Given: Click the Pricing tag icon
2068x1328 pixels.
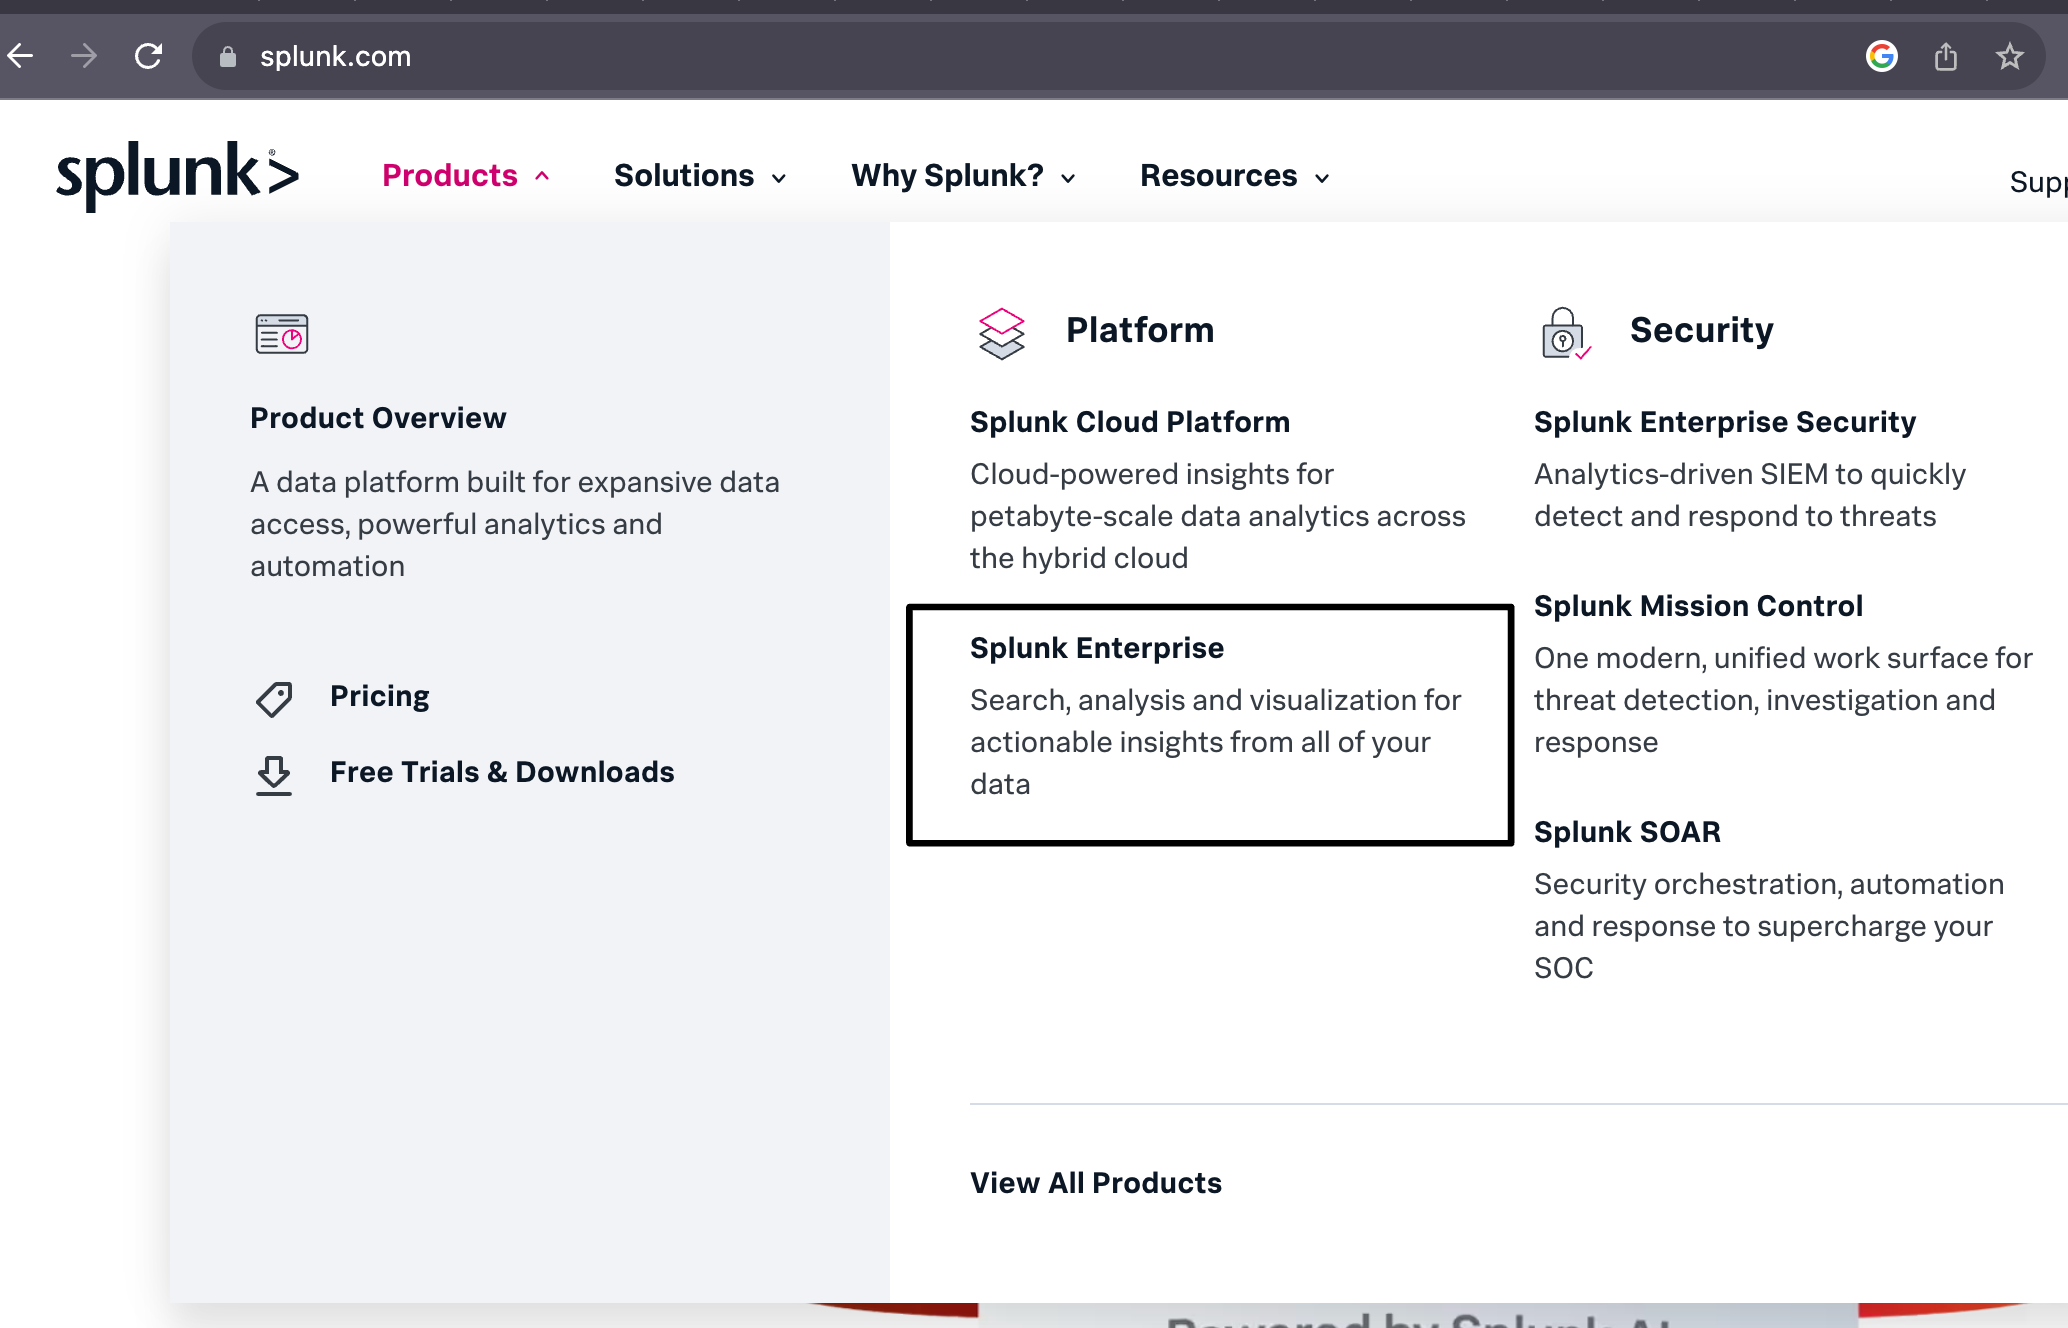Looking at the screenshot, I should pyautogui.click(x=274, y=698).
